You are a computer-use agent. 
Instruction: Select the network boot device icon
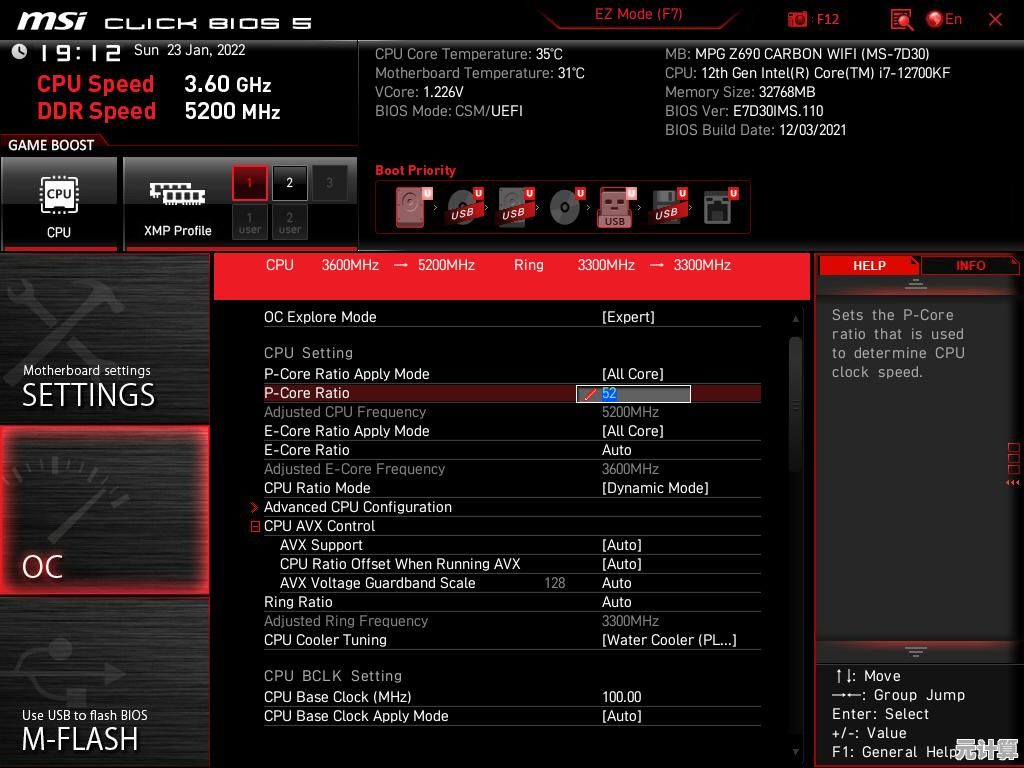(x=719, y=206)
